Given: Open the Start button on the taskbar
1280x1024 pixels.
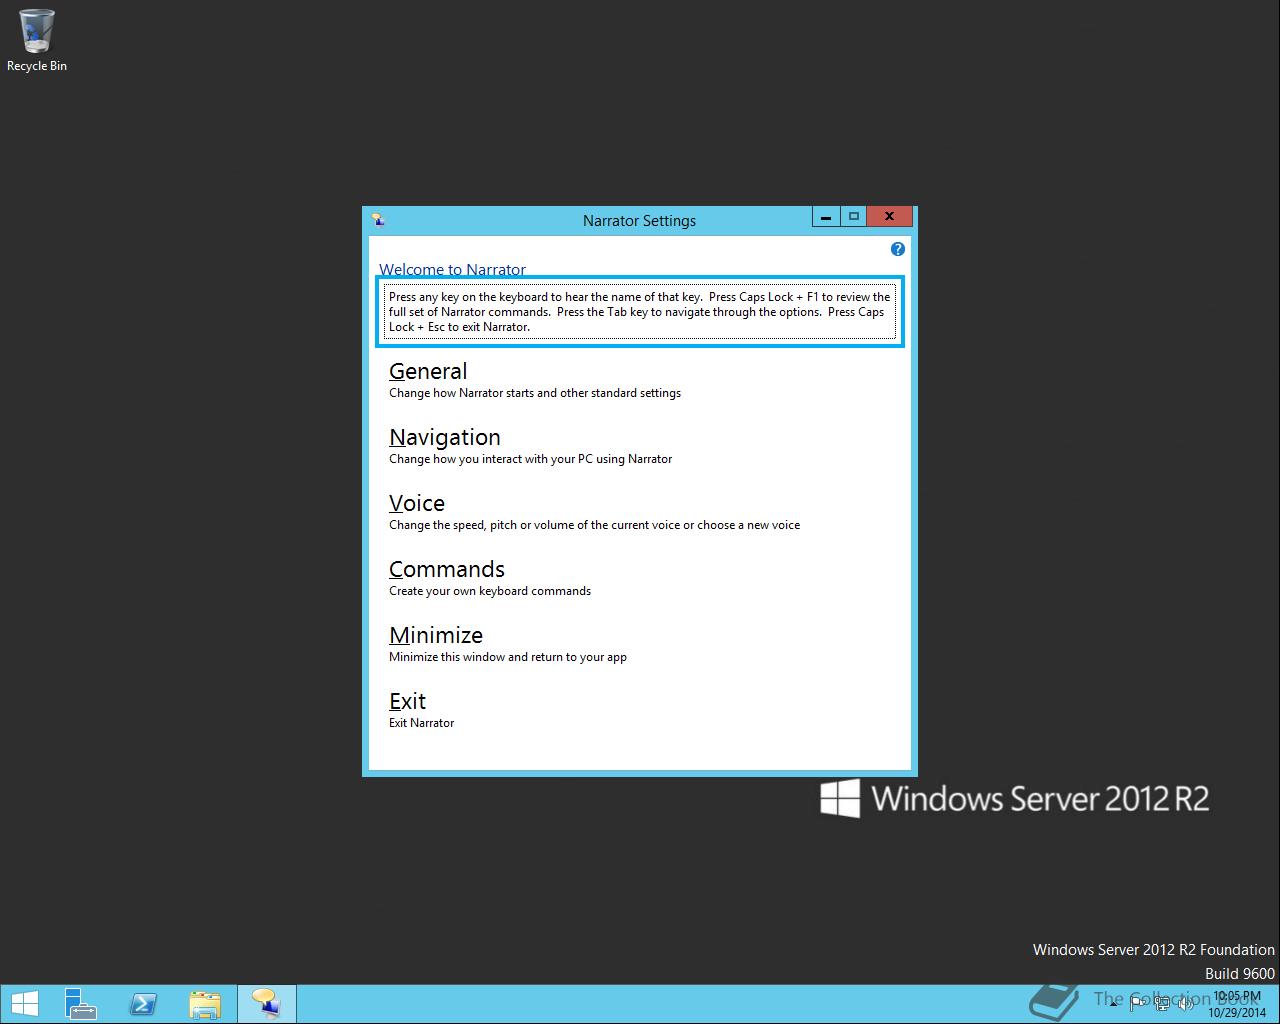Looking at the screenshot, I should coord(24,1004).
